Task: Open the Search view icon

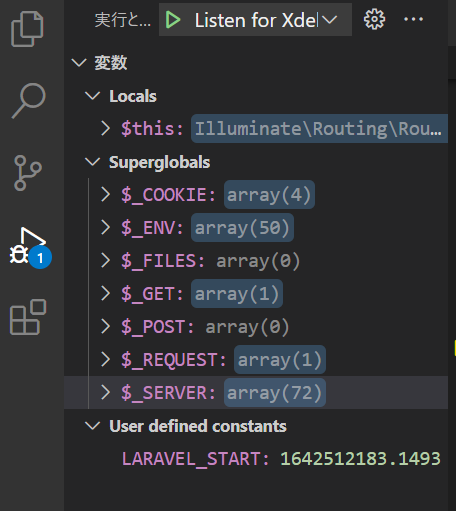Action: [29, 101]
